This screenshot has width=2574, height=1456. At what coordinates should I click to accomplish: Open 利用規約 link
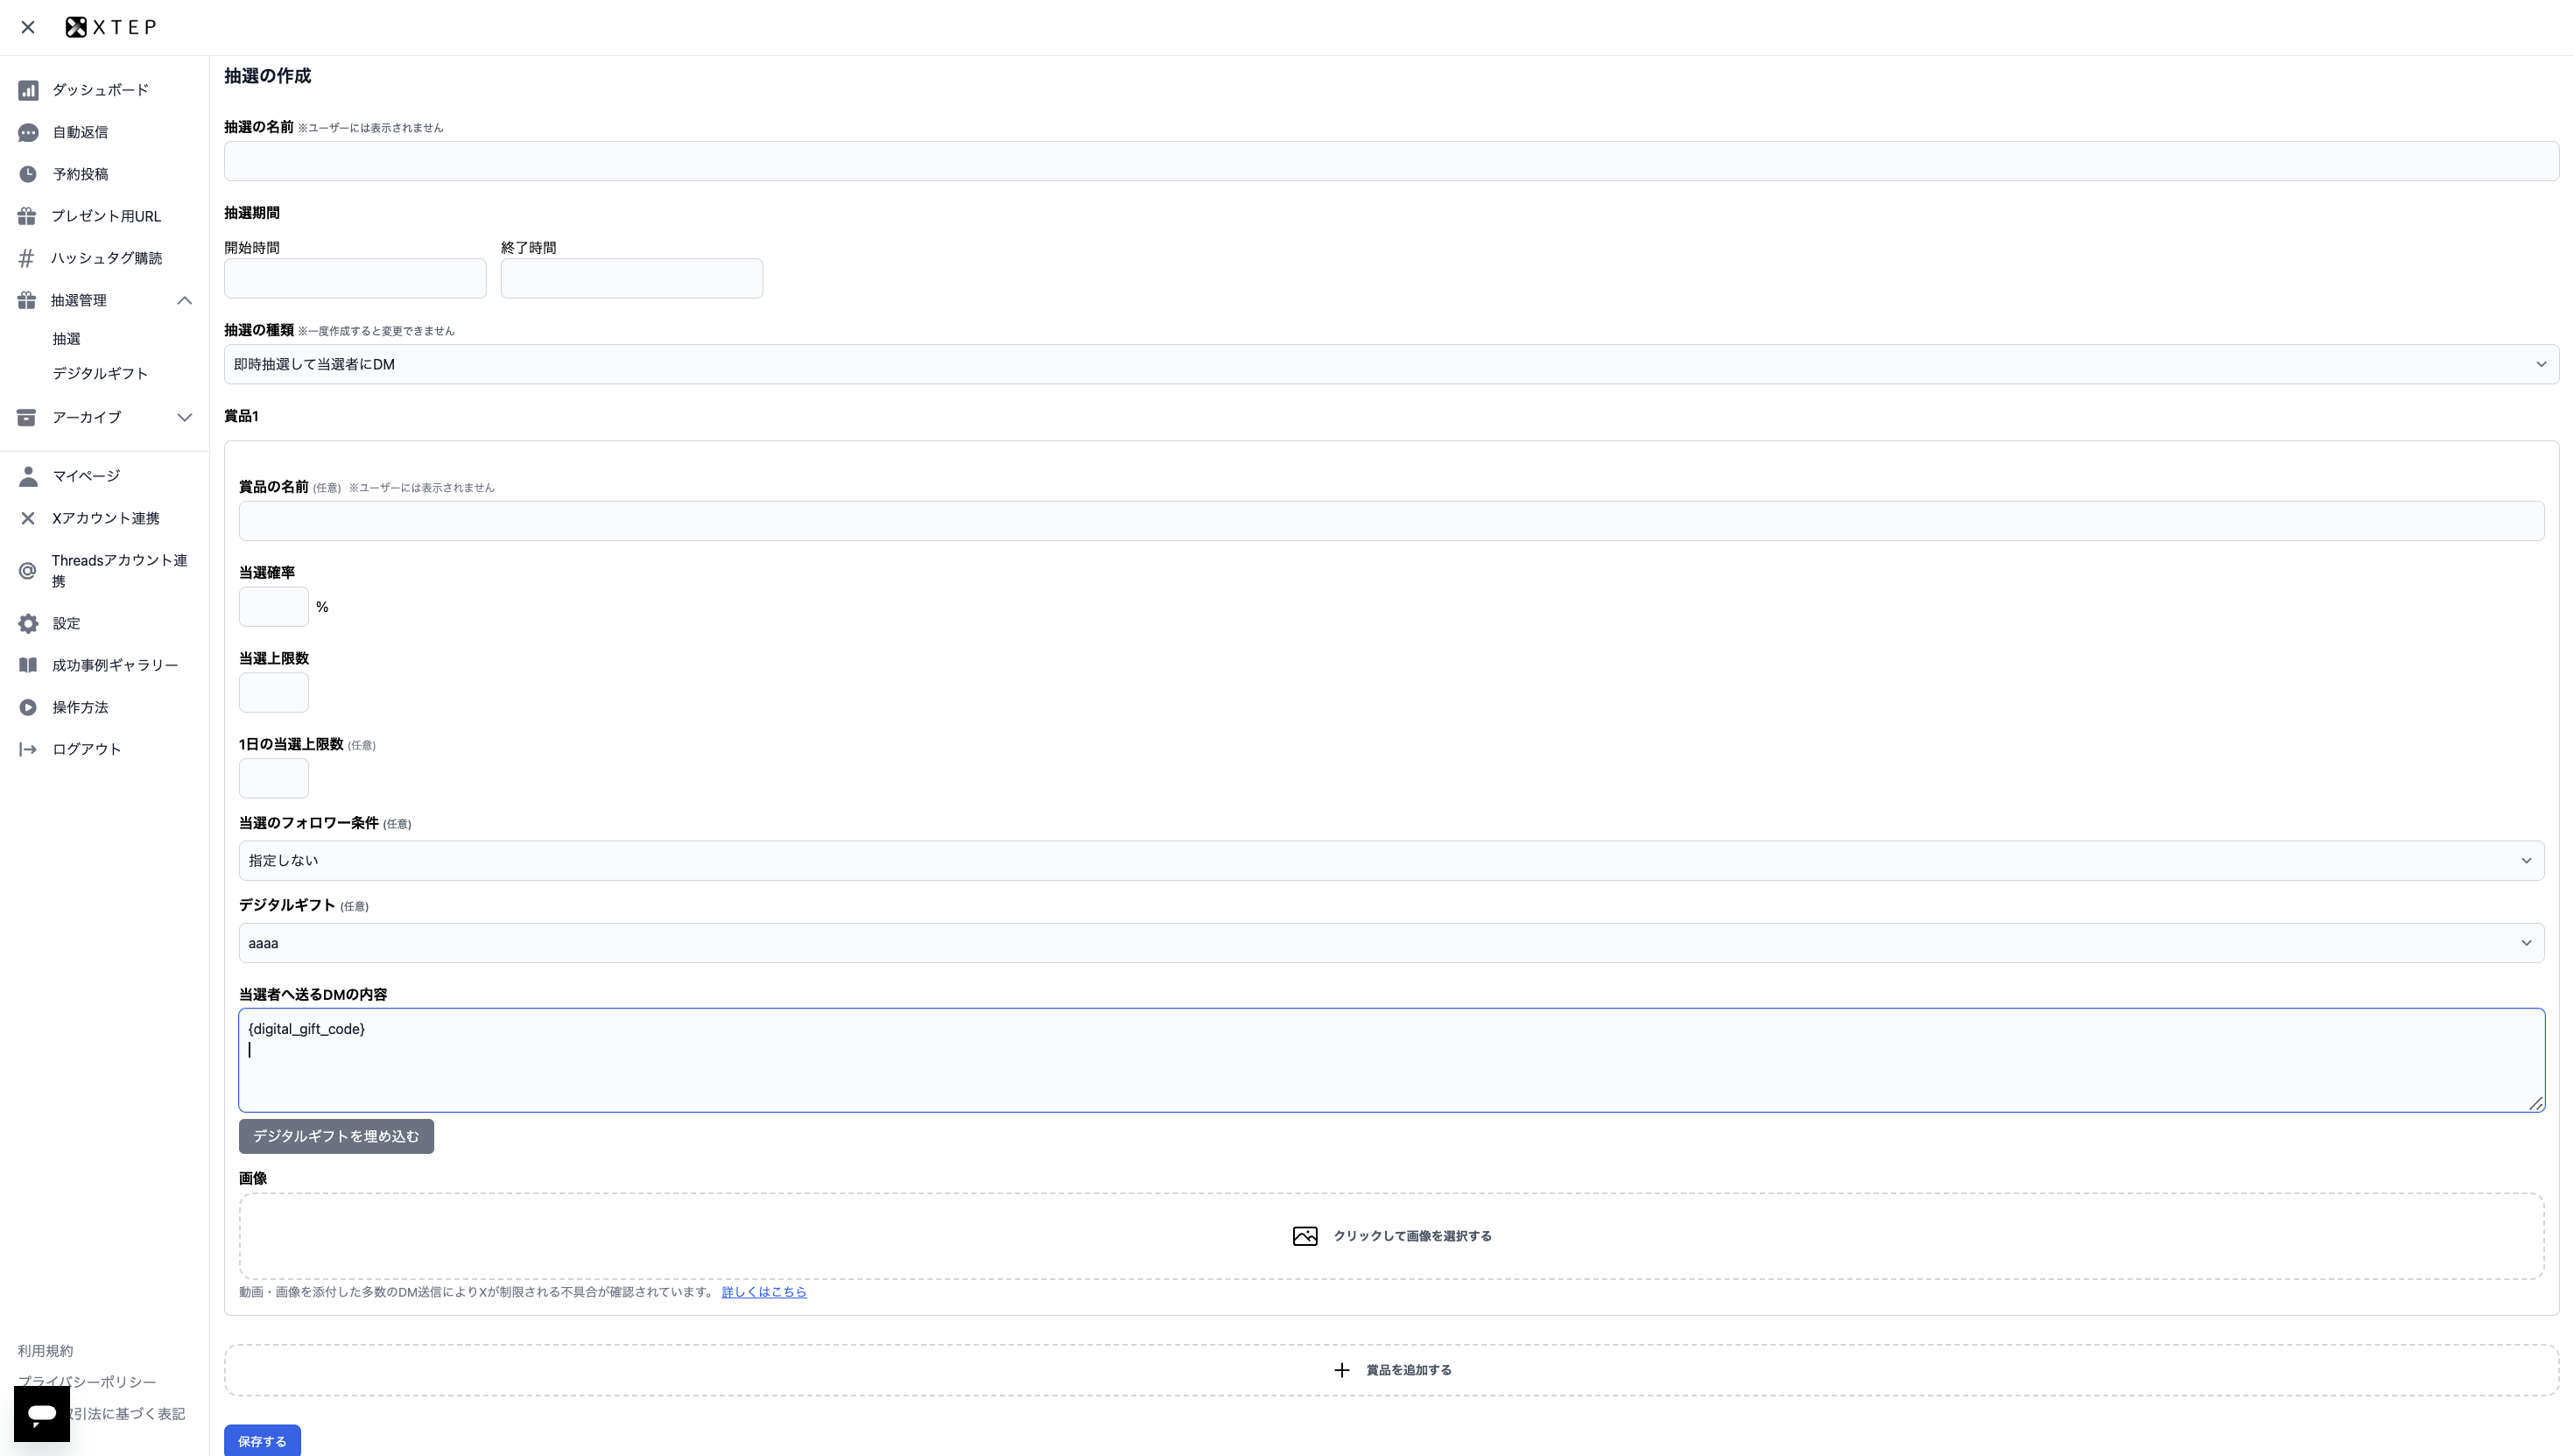(x=45, y=1351)
